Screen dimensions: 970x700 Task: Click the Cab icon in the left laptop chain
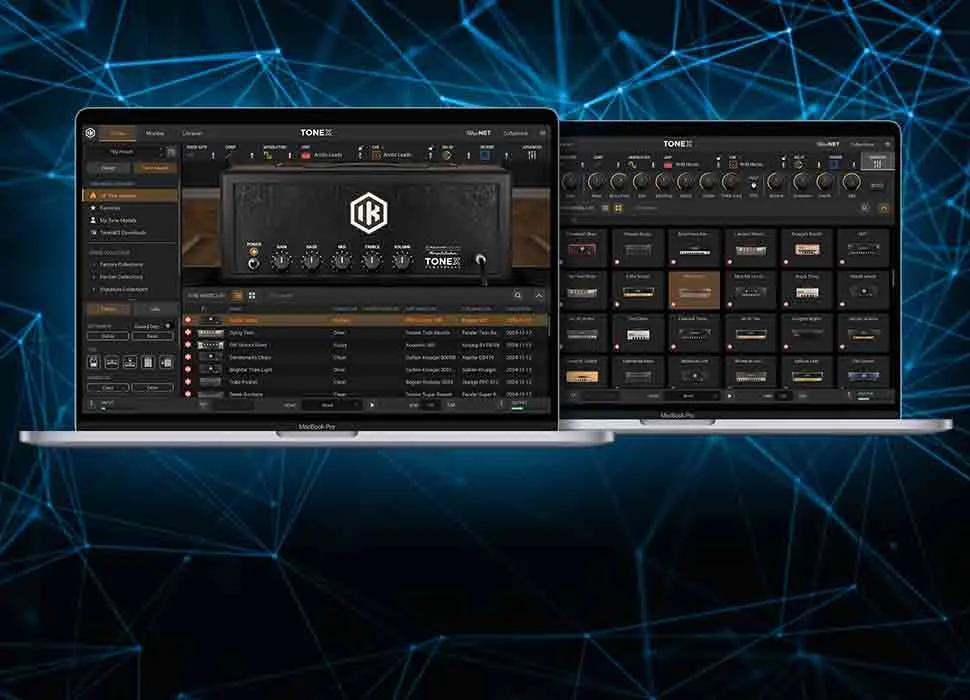click(376, 155)
